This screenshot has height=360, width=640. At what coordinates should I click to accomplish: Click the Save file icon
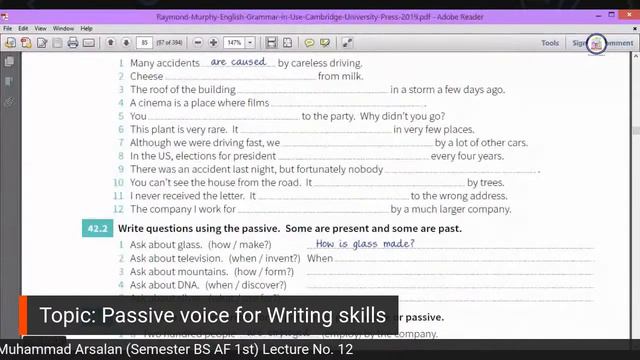click(58, 42)
